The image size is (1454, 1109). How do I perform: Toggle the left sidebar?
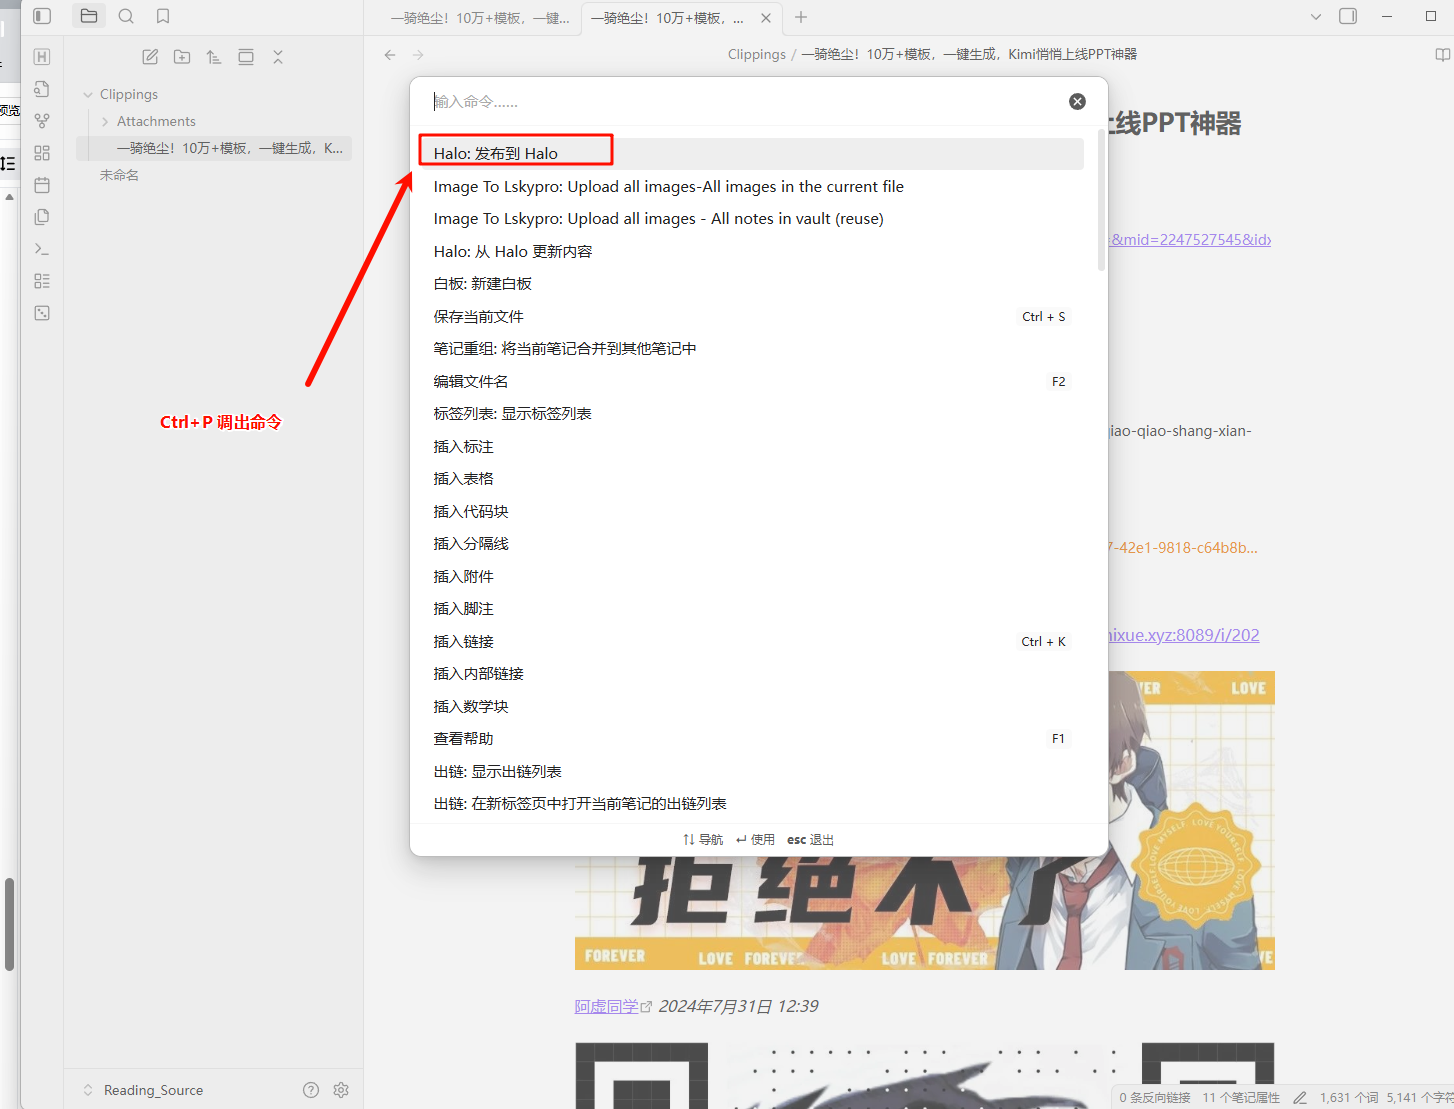(x=42, y=16)
